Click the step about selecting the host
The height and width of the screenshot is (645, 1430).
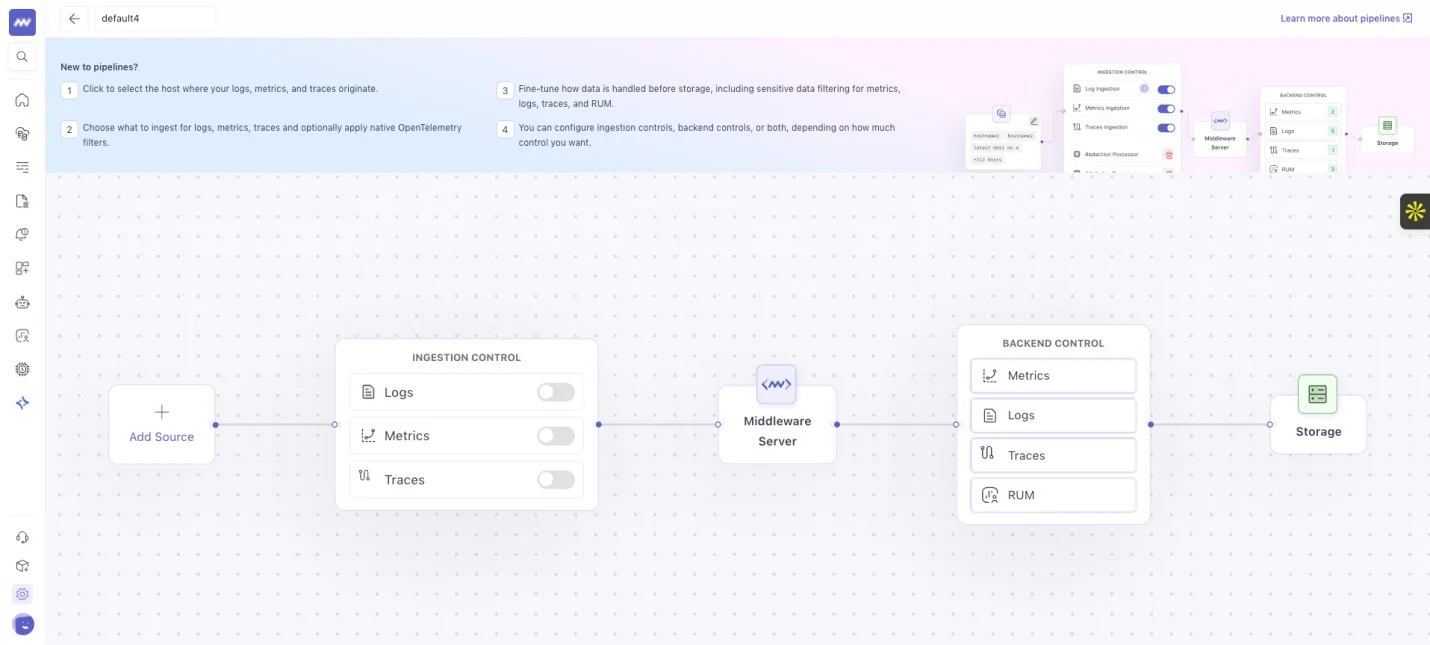click(x=230, y=89)
